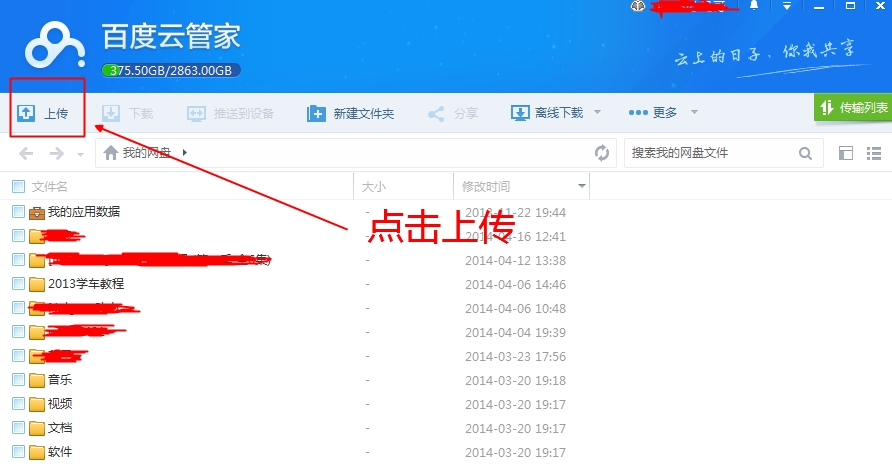This screenshot has height=464, width=892.
Task: Click the 推送到设备 push to device icon
Action: tap(196, 113)
